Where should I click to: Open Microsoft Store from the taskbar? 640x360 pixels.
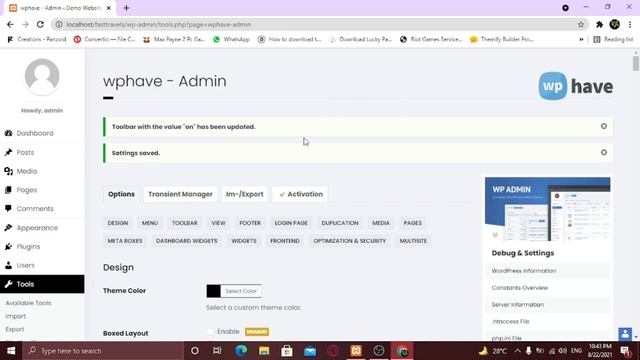click(287, 351)
